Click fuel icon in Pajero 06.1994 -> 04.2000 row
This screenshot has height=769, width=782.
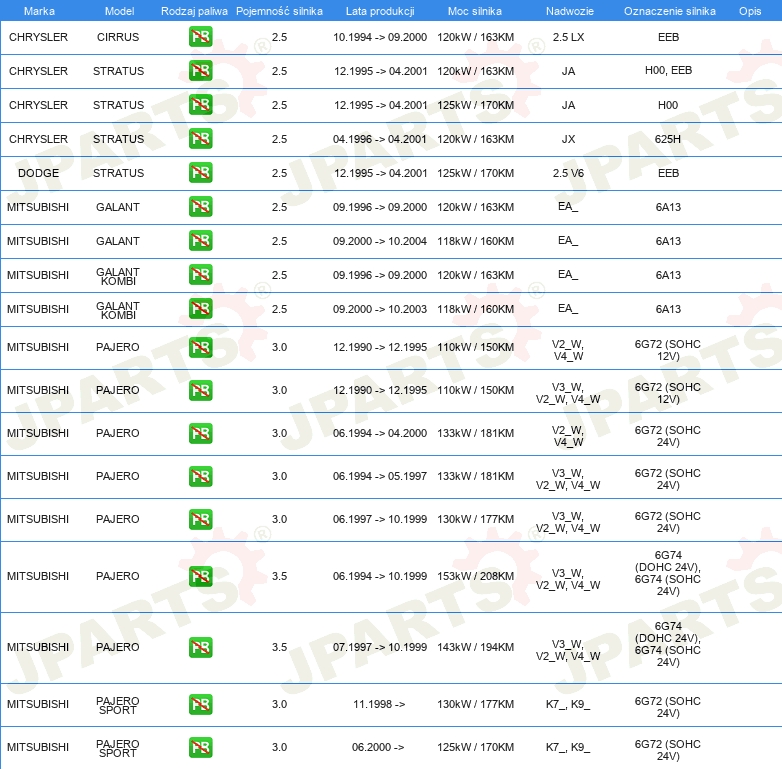200,433
